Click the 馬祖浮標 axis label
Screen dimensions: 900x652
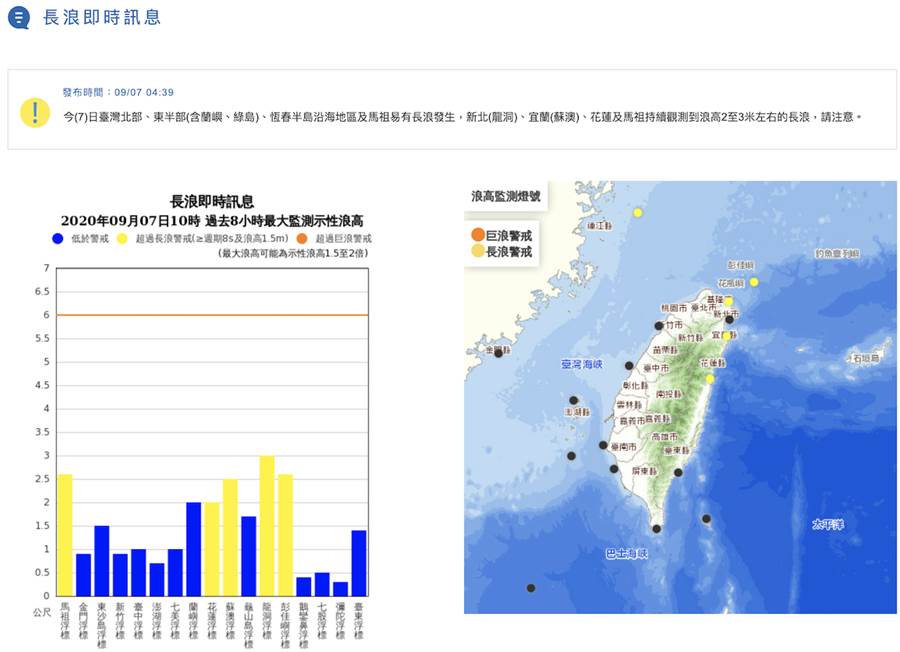pyautogui.click(x=65, y=621)
